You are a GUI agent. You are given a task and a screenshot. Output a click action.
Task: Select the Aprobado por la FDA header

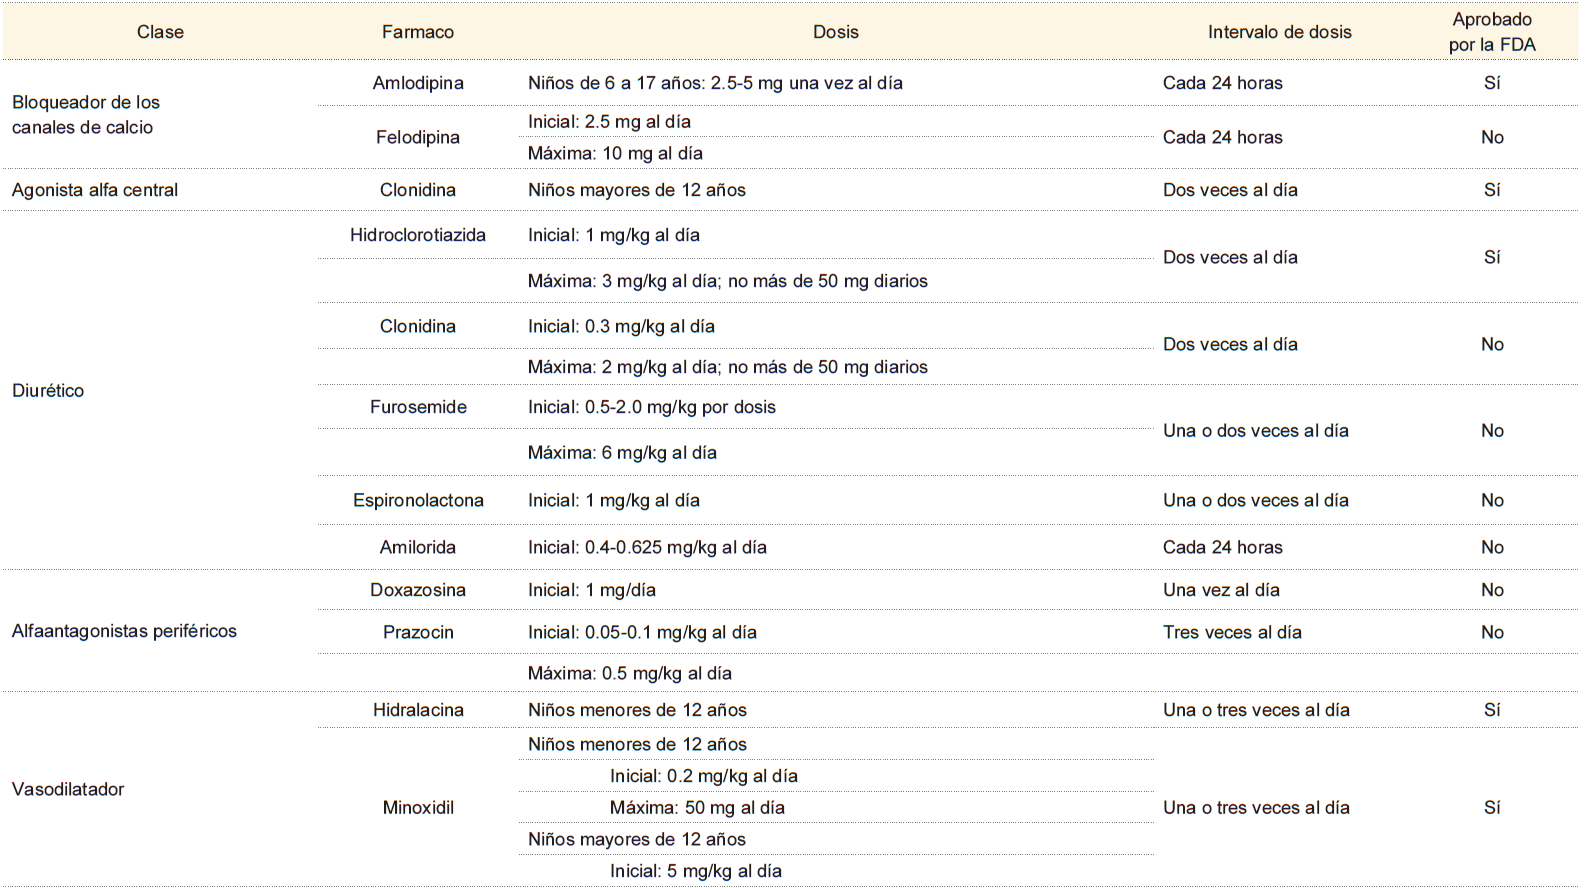click(1491, 32)
